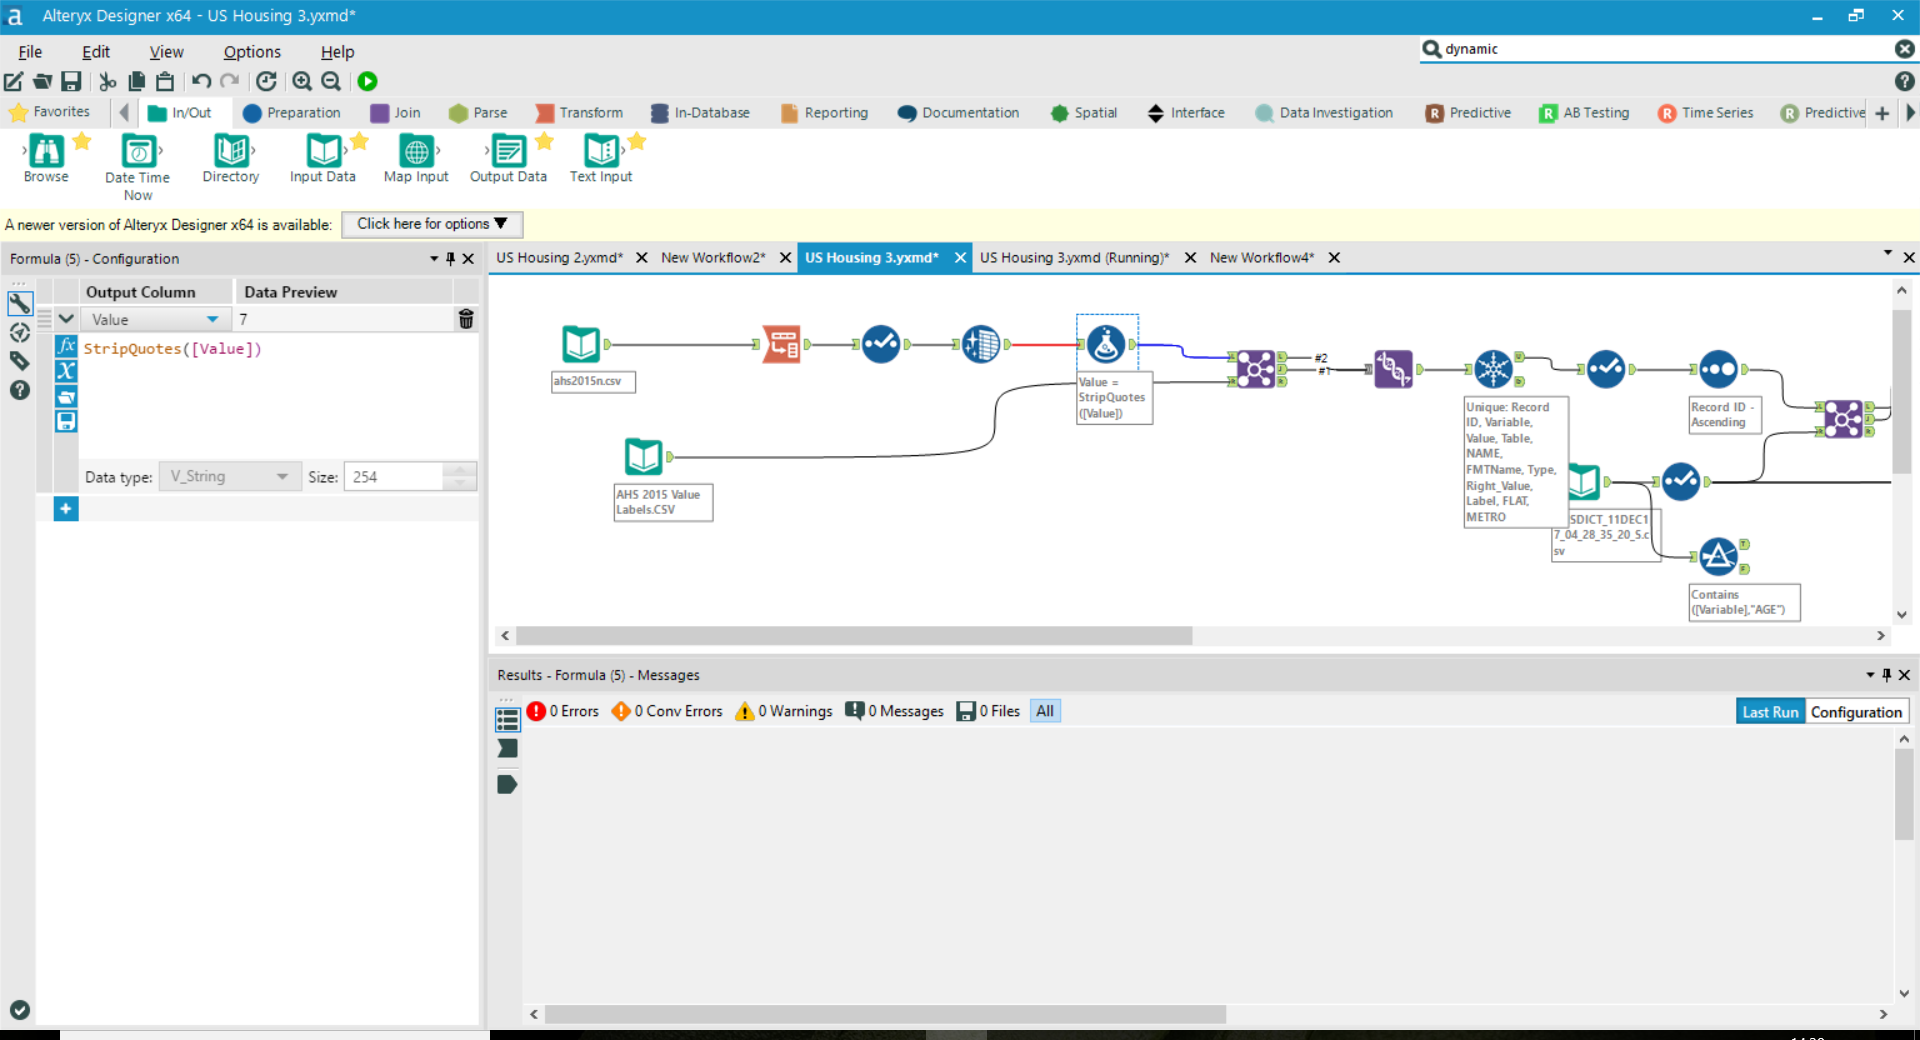Open the File menu
Viewport: 1920px width, 1040px height.
click(x=30, y=52)
